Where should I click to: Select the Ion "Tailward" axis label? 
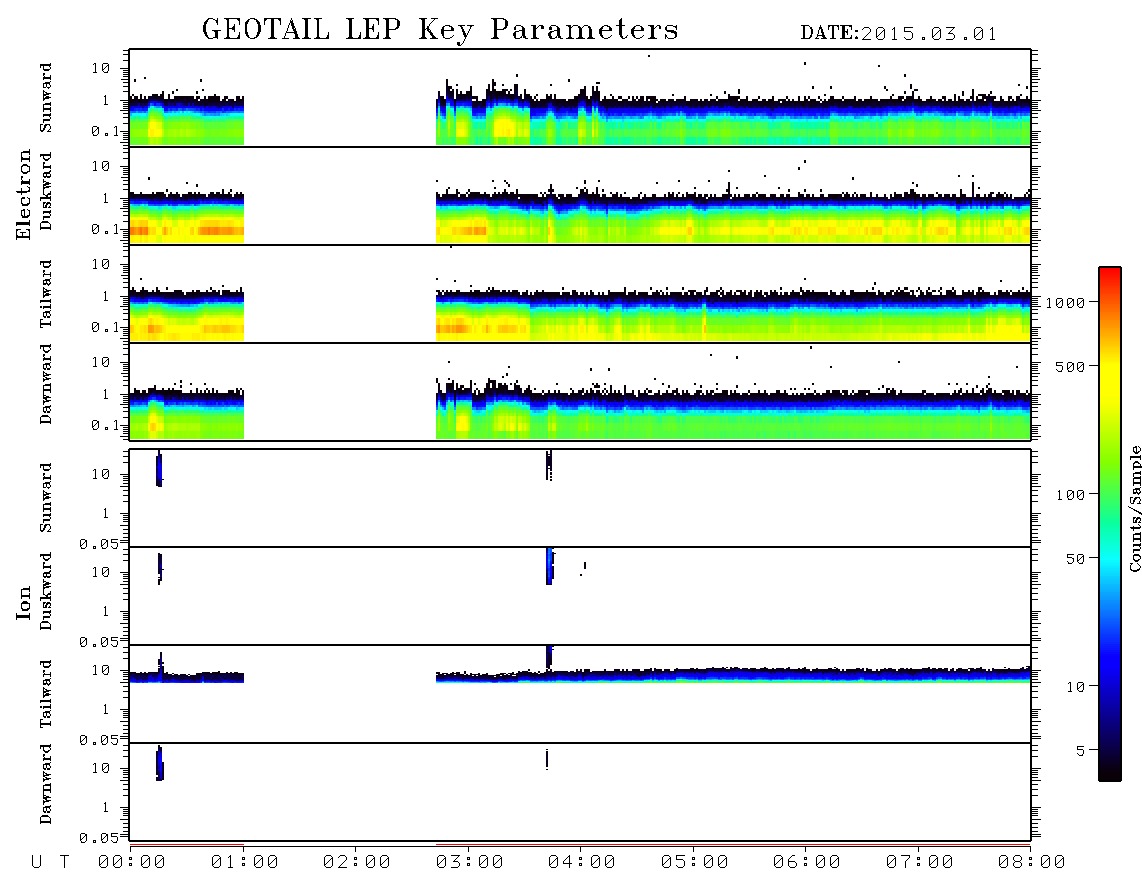tap(46, 694)
